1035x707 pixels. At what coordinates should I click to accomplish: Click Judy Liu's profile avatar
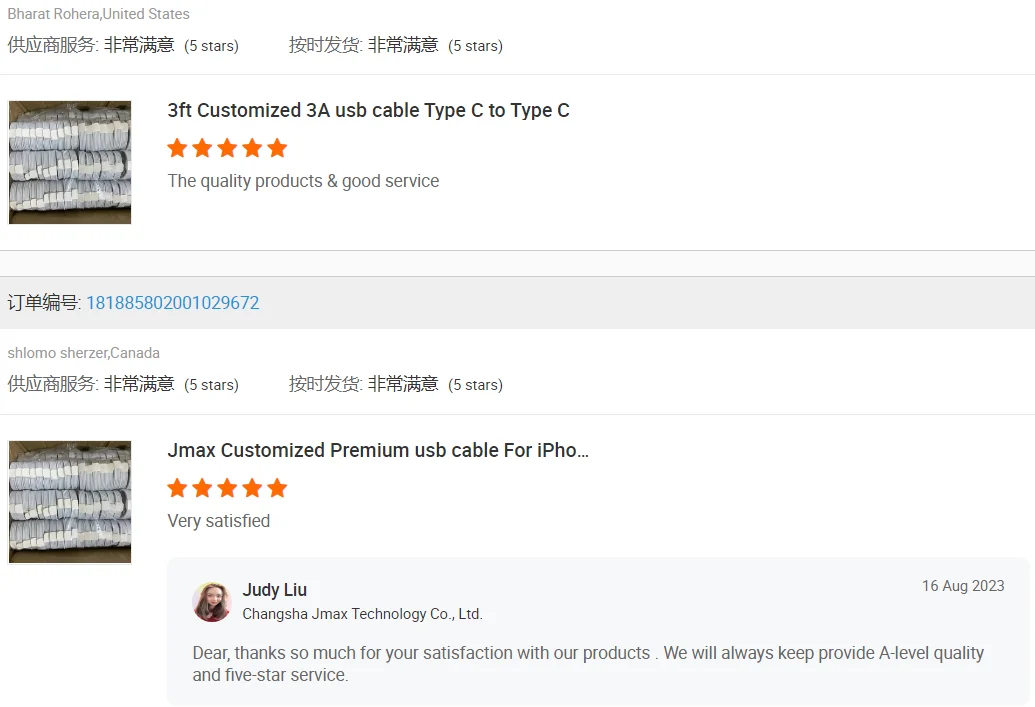(212, 602)
